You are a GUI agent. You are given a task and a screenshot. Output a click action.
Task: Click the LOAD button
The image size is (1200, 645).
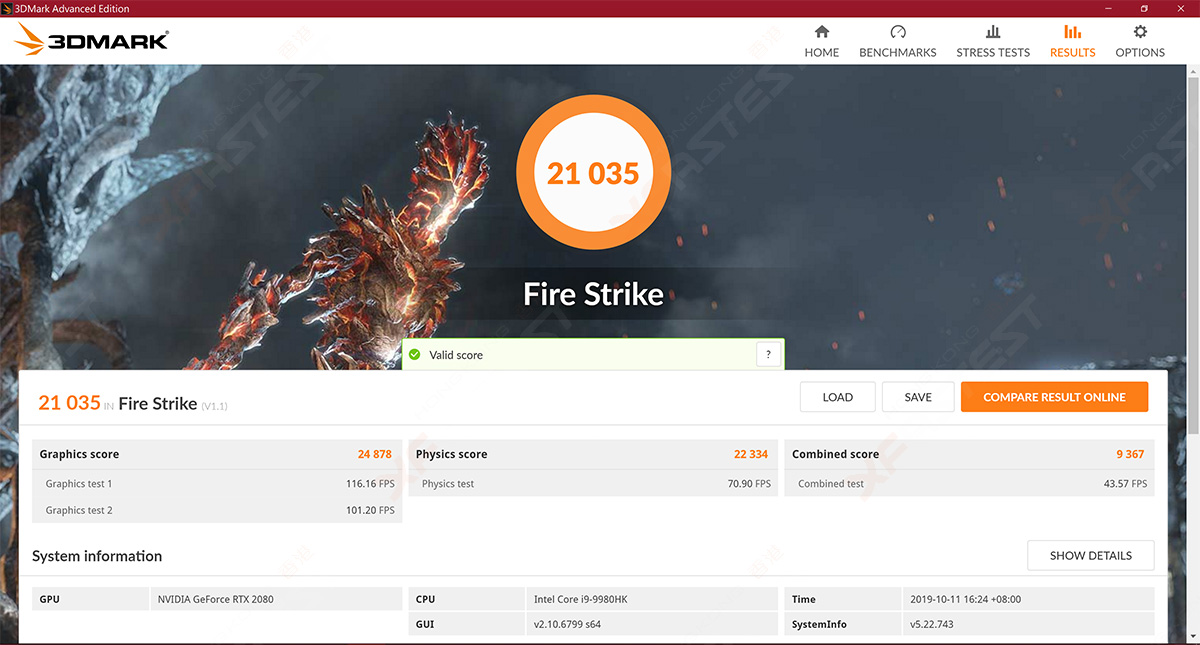[x=838, y=397]
